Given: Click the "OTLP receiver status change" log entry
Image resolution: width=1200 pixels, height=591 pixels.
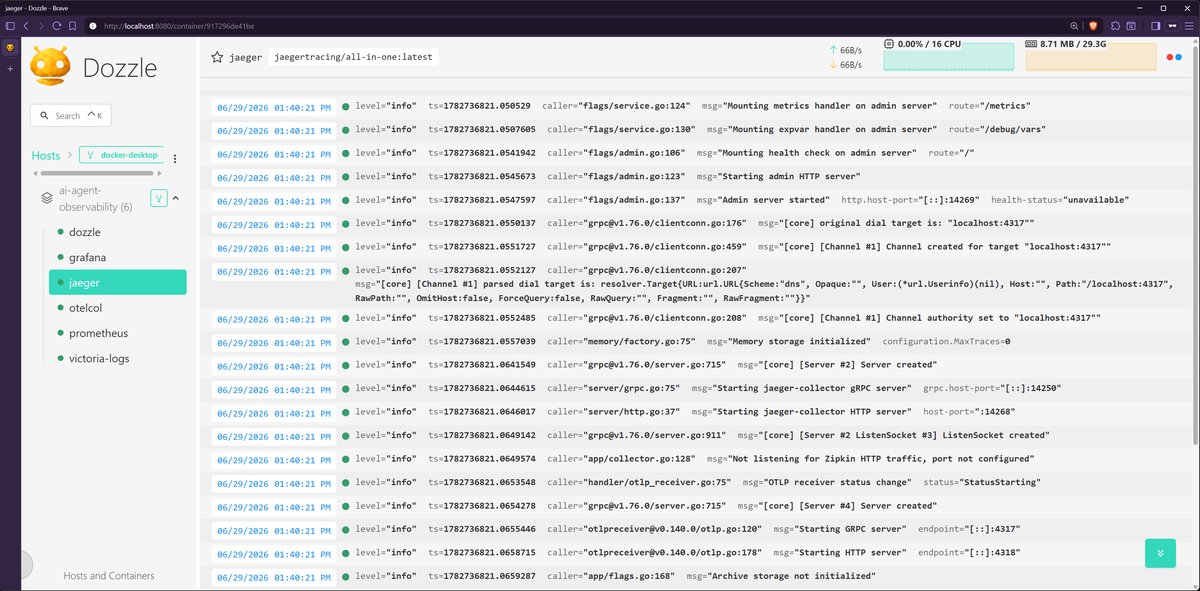Looking at the screenshot, I should coord(825,482).
